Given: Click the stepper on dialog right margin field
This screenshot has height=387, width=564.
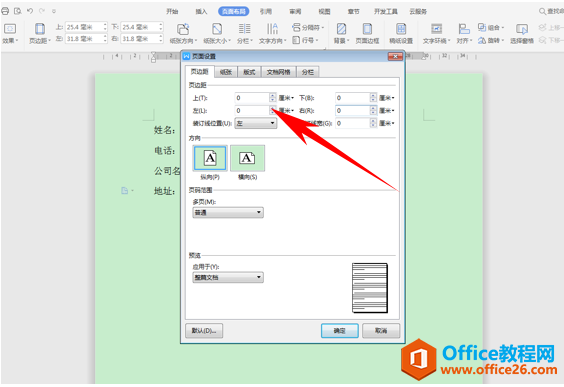Looking at the screenshot, I should tap(373, 110).
